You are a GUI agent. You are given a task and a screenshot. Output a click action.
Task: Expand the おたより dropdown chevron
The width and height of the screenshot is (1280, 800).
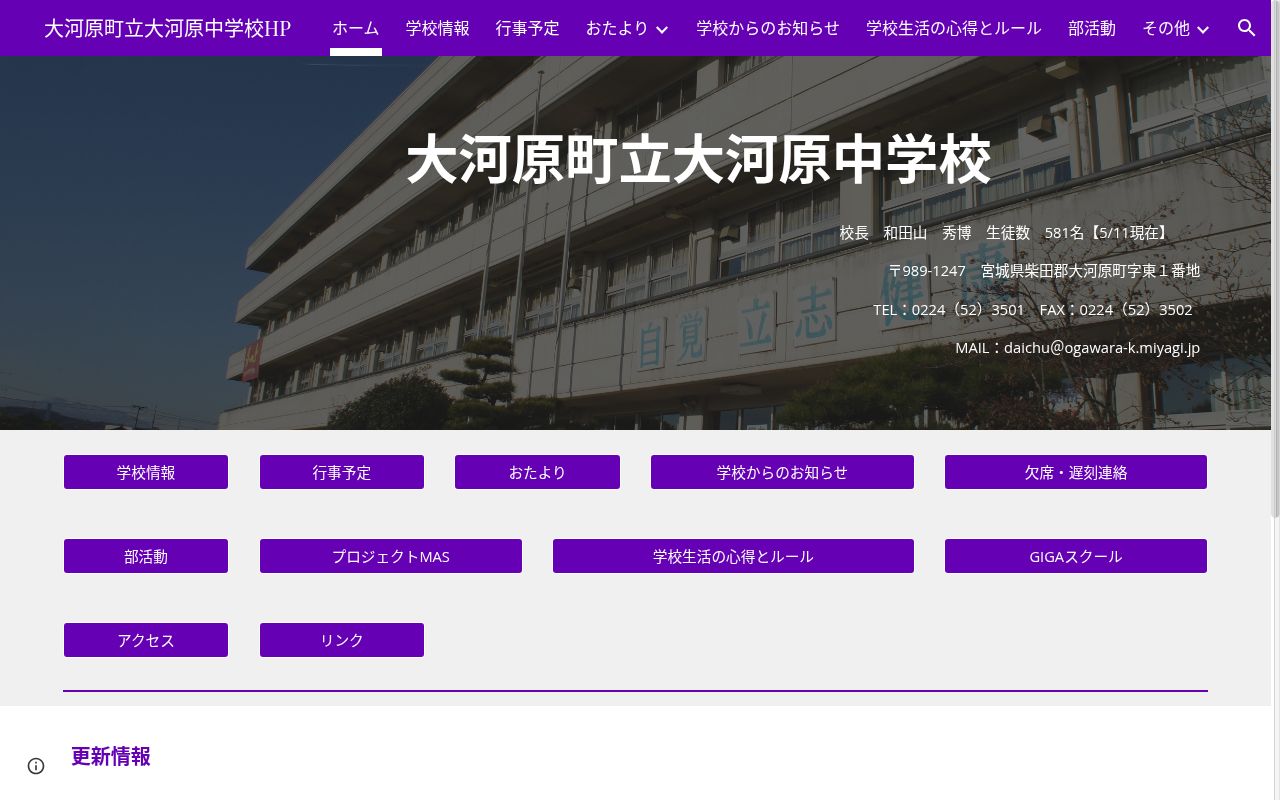point(662,29)
